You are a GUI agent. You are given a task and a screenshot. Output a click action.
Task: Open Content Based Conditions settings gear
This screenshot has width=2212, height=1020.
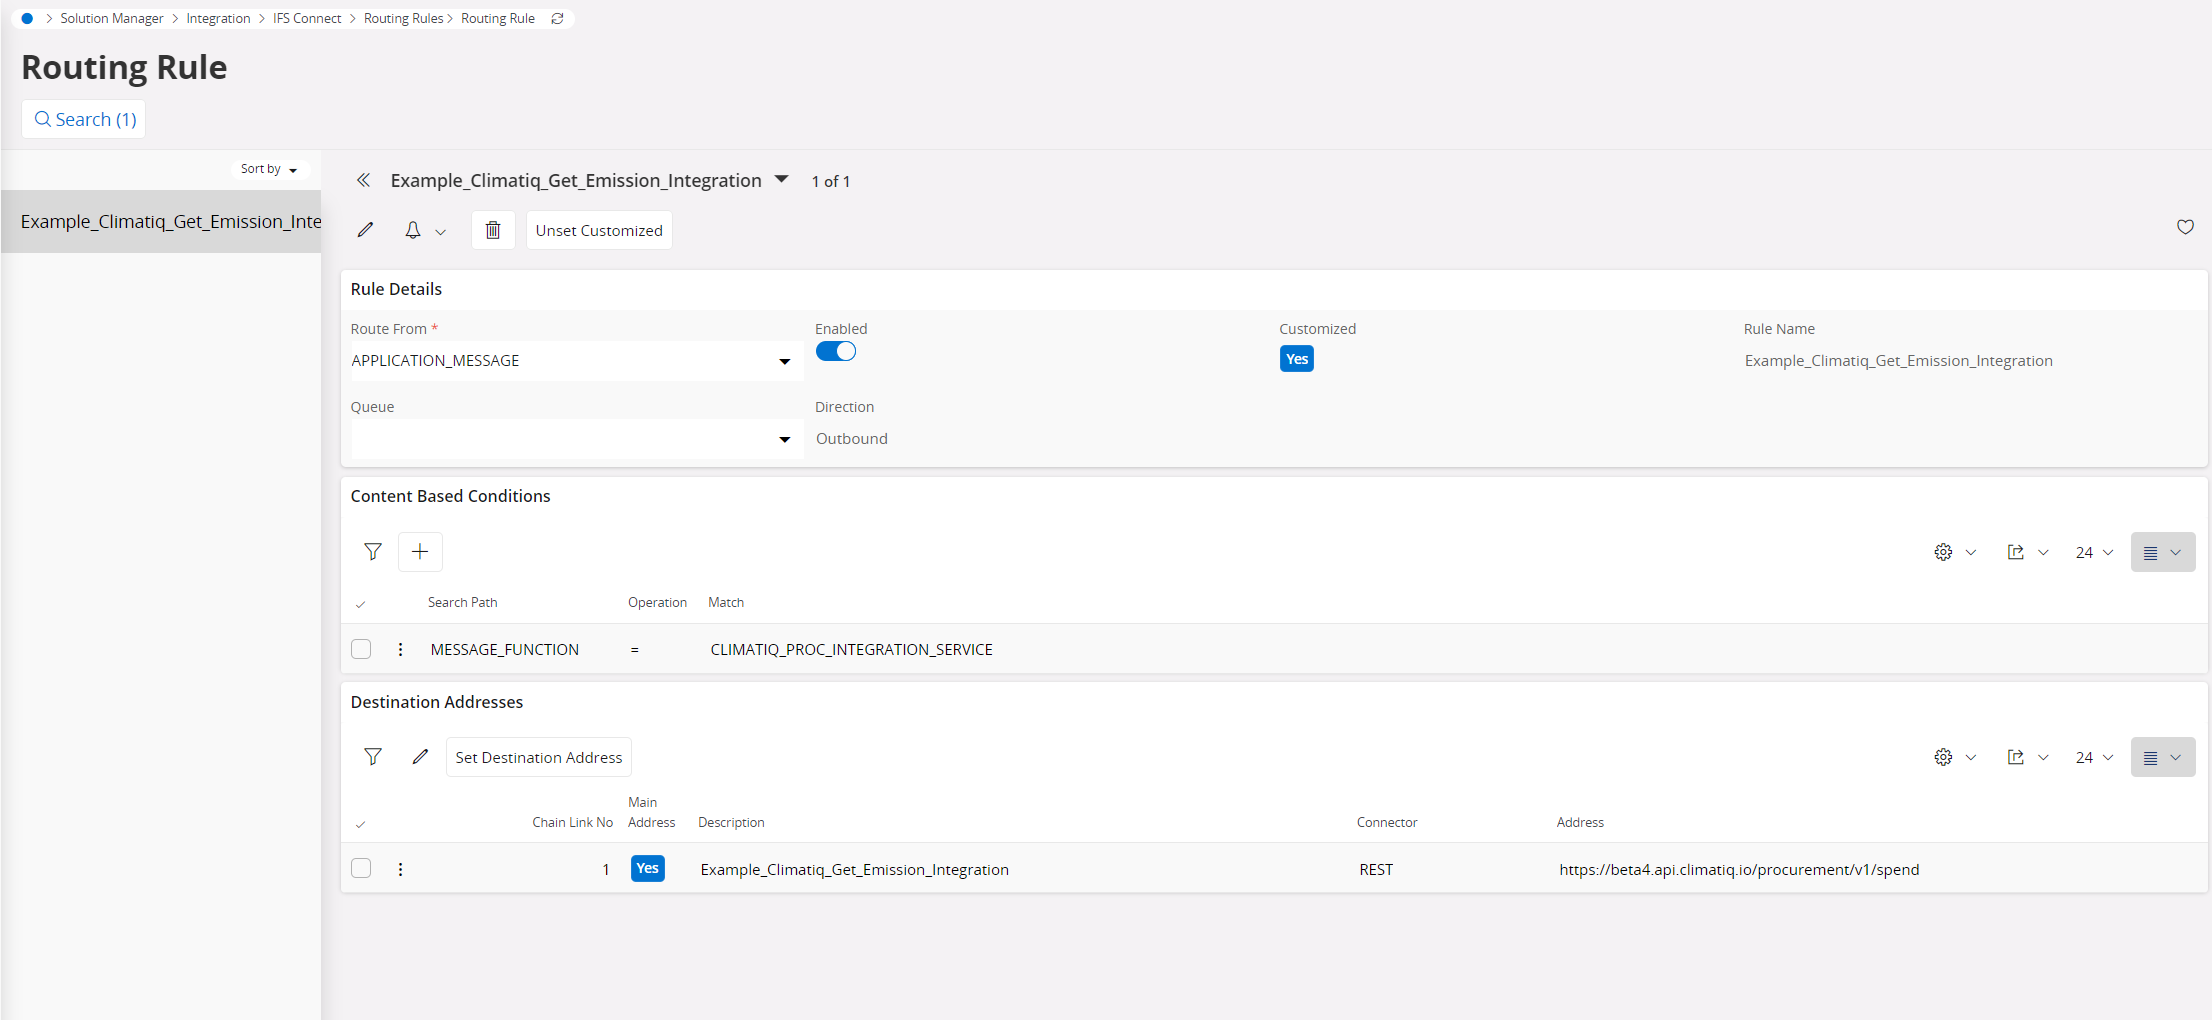1943,552
